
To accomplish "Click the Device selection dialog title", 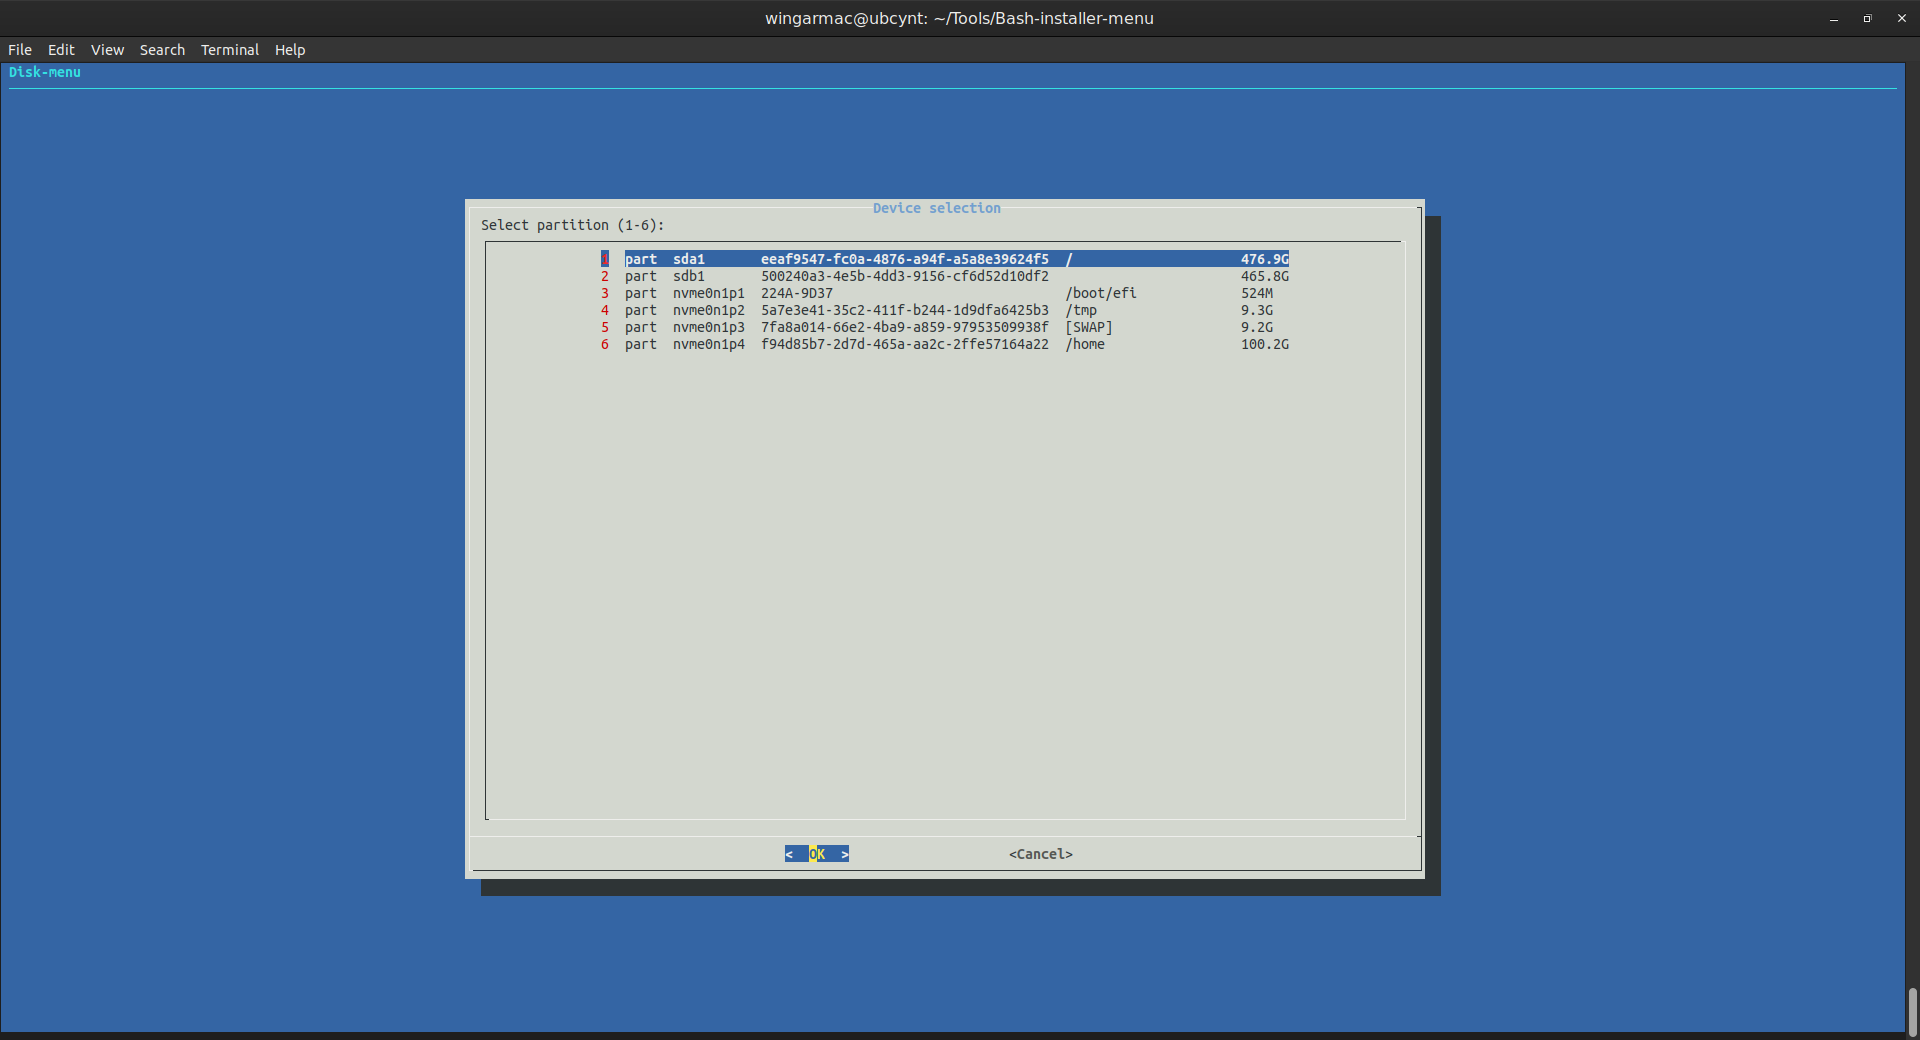I will 937,208.
